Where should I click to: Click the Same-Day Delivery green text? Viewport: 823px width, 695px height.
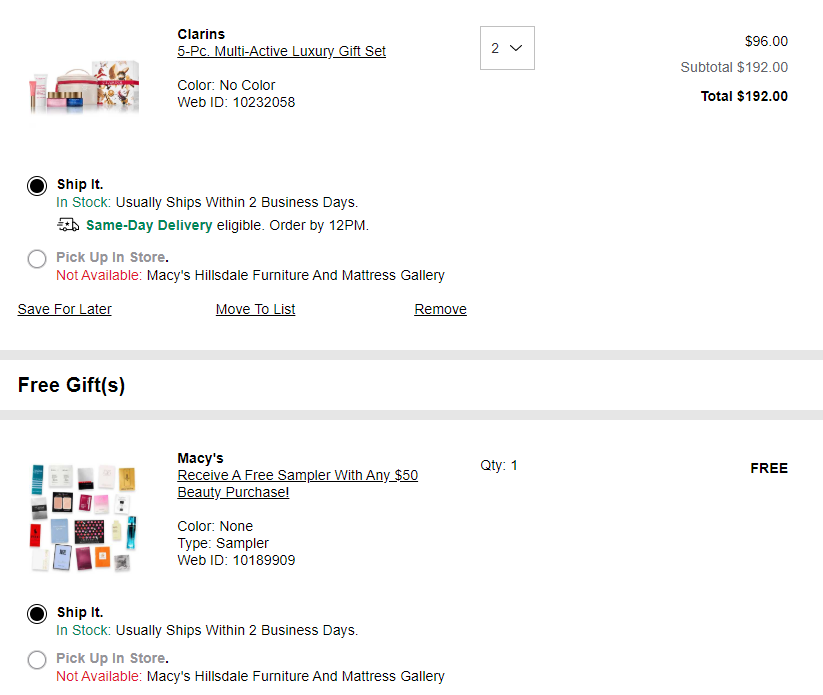pos(149,225)
